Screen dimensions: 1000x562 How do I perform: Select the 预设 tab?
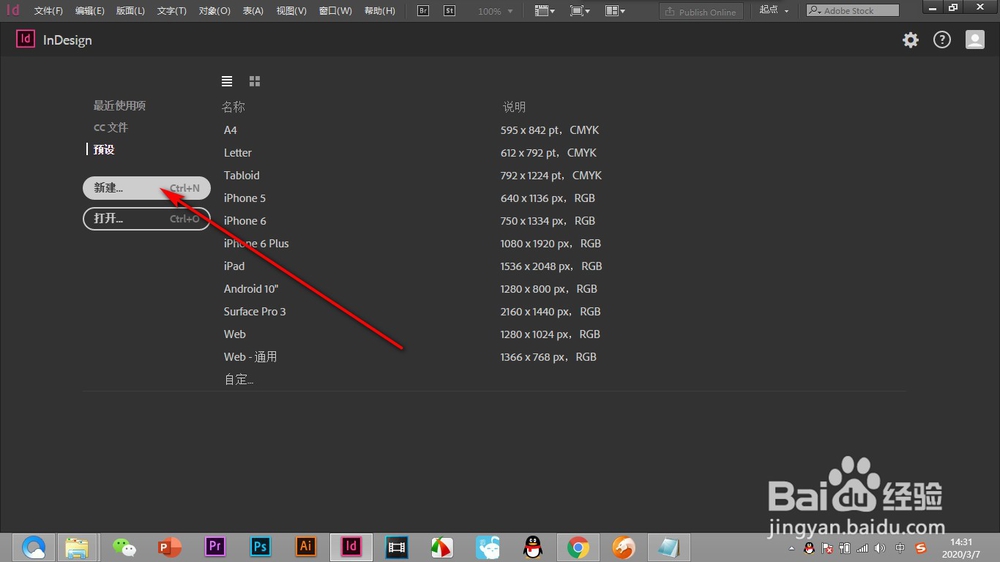point(104,149)
